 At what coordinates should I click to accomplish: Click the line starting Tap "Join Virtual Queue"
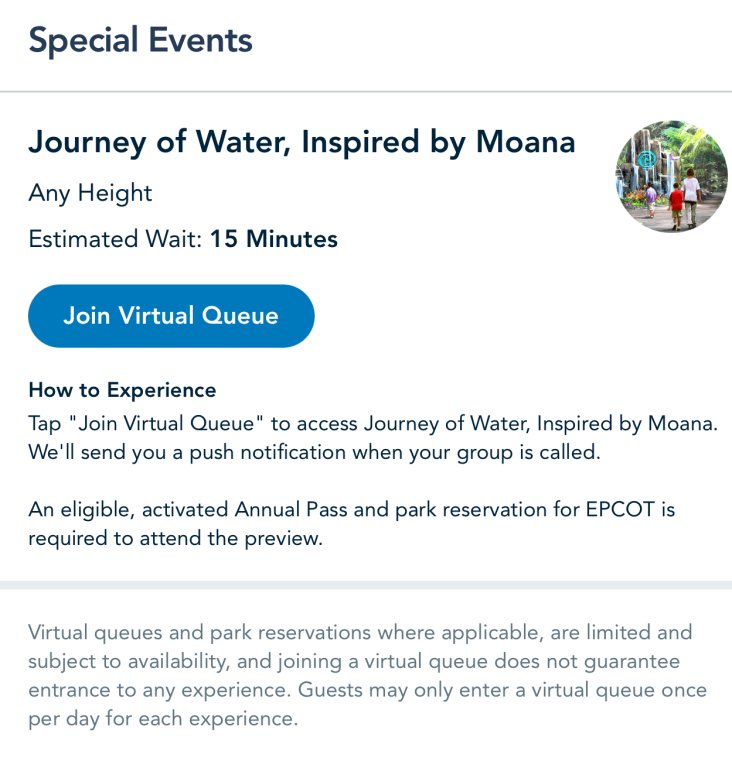click(x=372, y=422)
